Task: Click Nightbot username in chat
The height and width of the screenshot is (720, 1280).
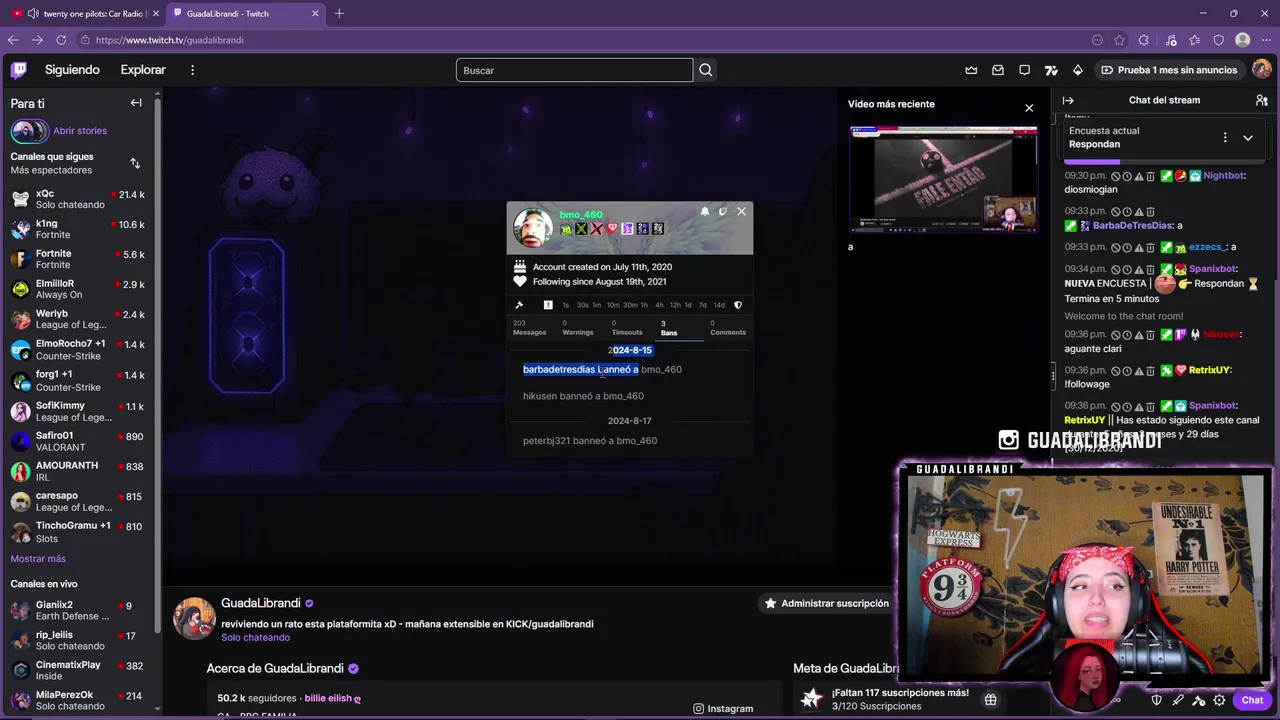Action: (1223, 175)
